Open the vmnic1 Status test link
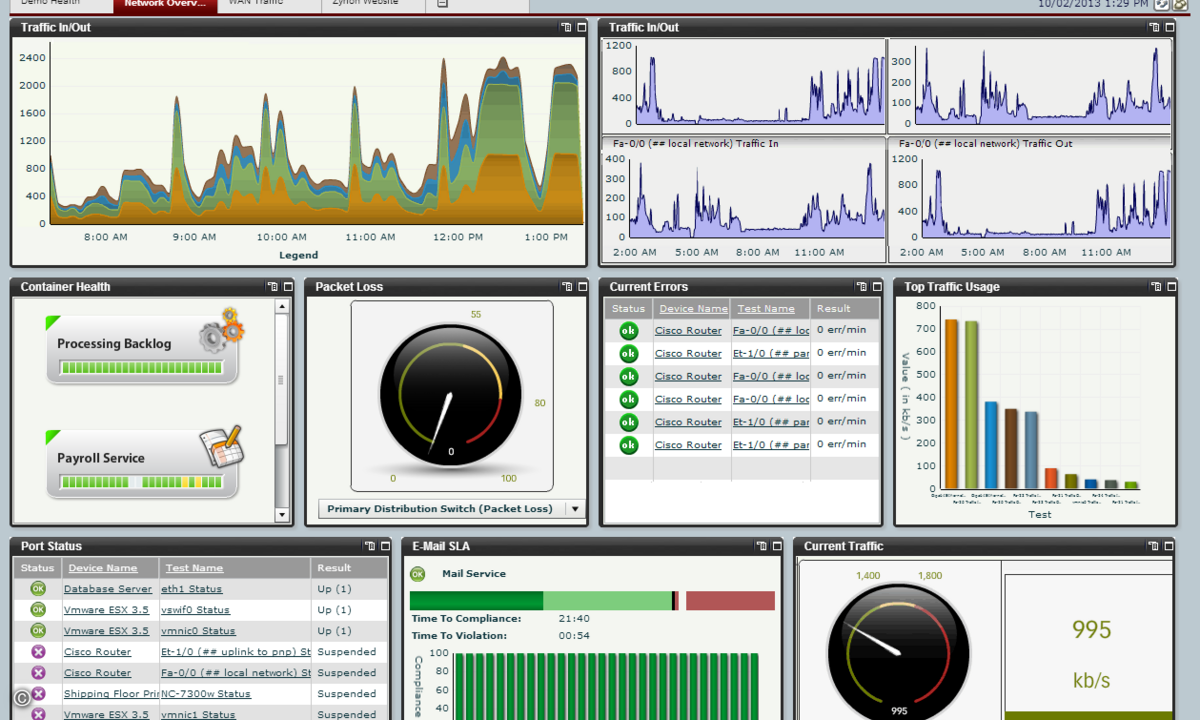Image resolution: width=1200 pixels, height=720 pixels. (x=198, y=715)
